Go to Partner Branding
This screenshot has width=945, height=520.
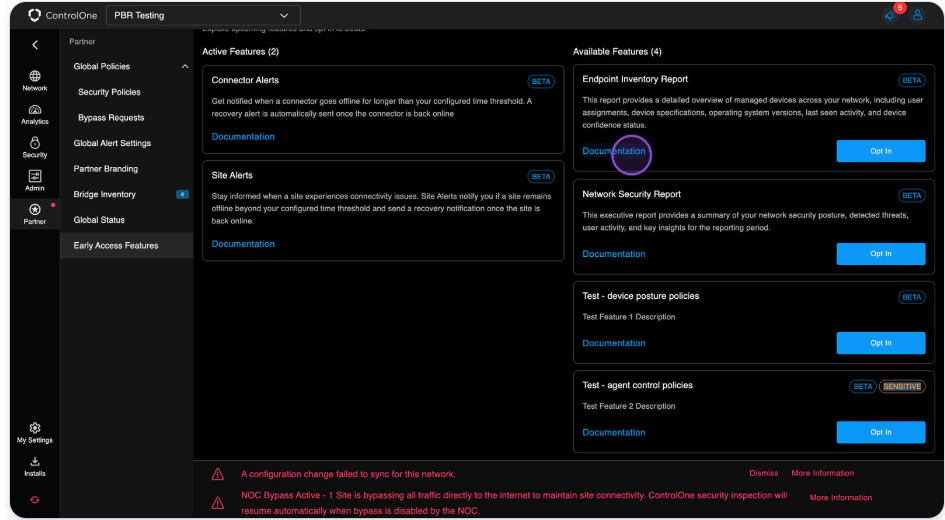105,169
